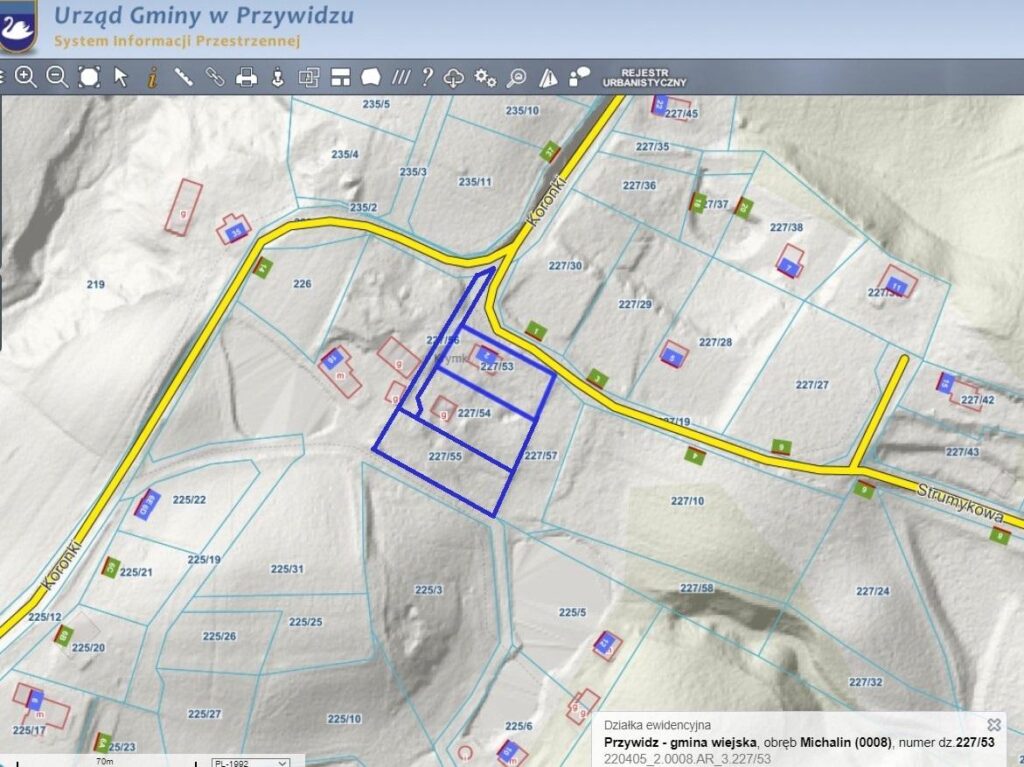Click parcel label 225/22
Image resolution: width=1024 pixels, height=767 pixels.
pos(189,499)
